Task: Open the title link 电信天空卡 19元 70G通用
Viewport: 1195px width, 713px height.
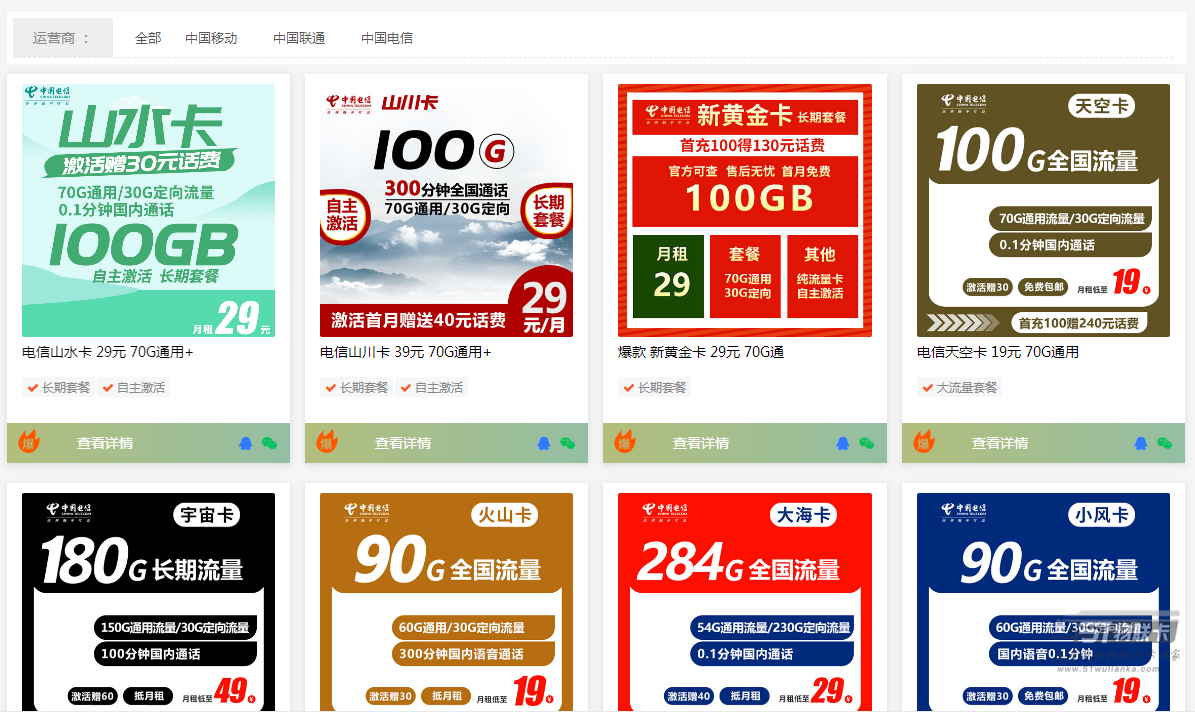Action: (x=998, y=352)
